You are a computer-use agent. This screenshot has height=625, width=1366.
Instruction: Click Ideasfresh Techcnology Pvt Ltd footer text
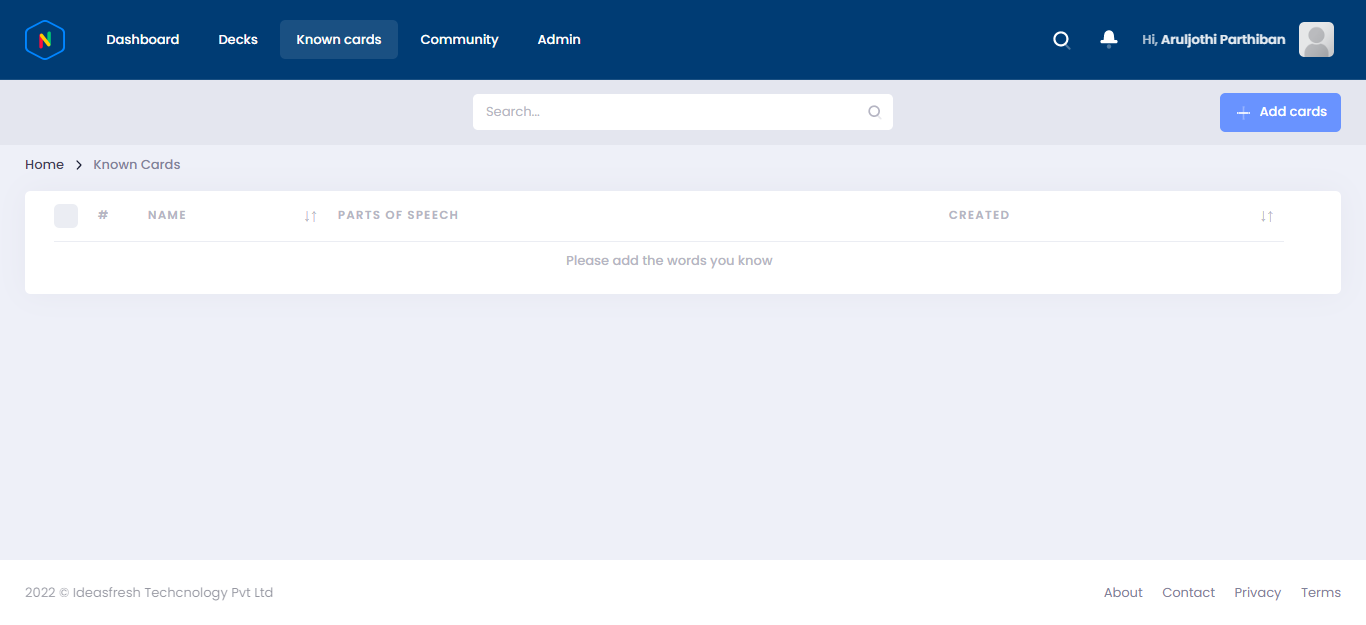(x=173, y=593)
